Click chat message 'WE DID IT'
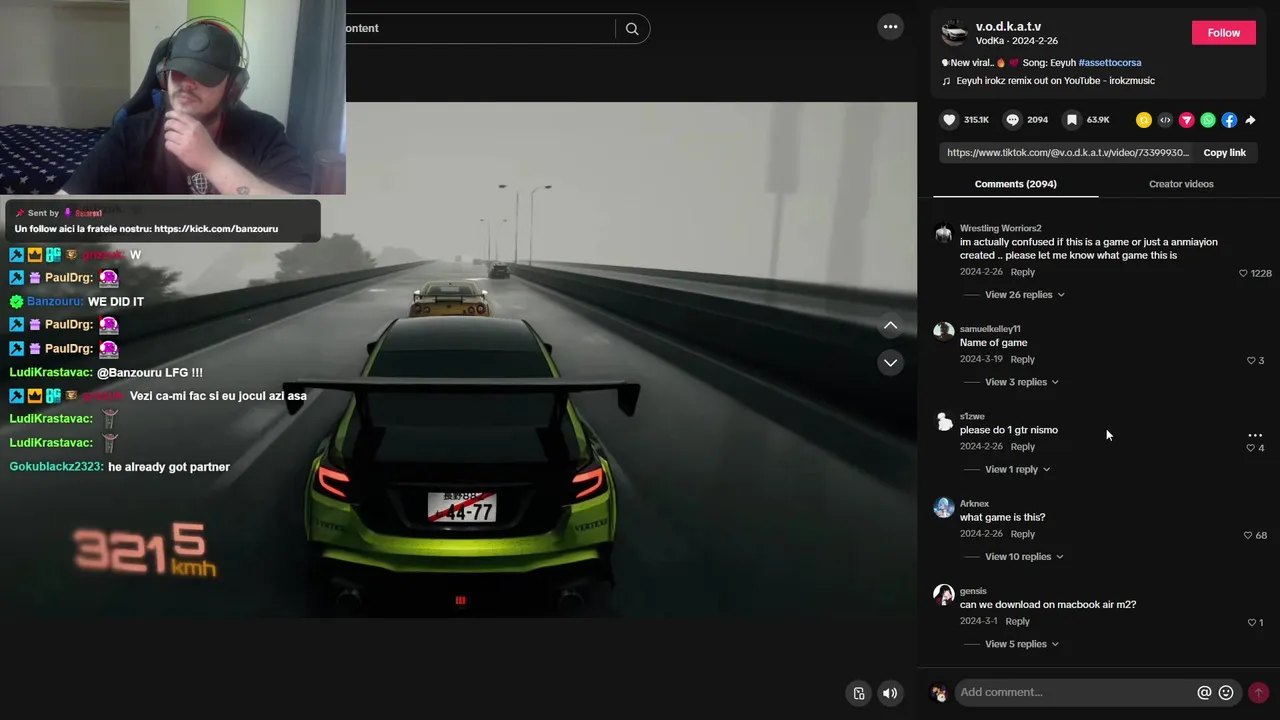The image size is (1280, 720). [116, 302]
